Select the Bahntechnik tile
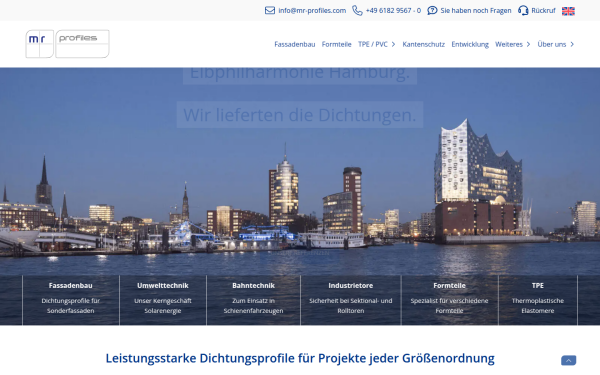 253,300
